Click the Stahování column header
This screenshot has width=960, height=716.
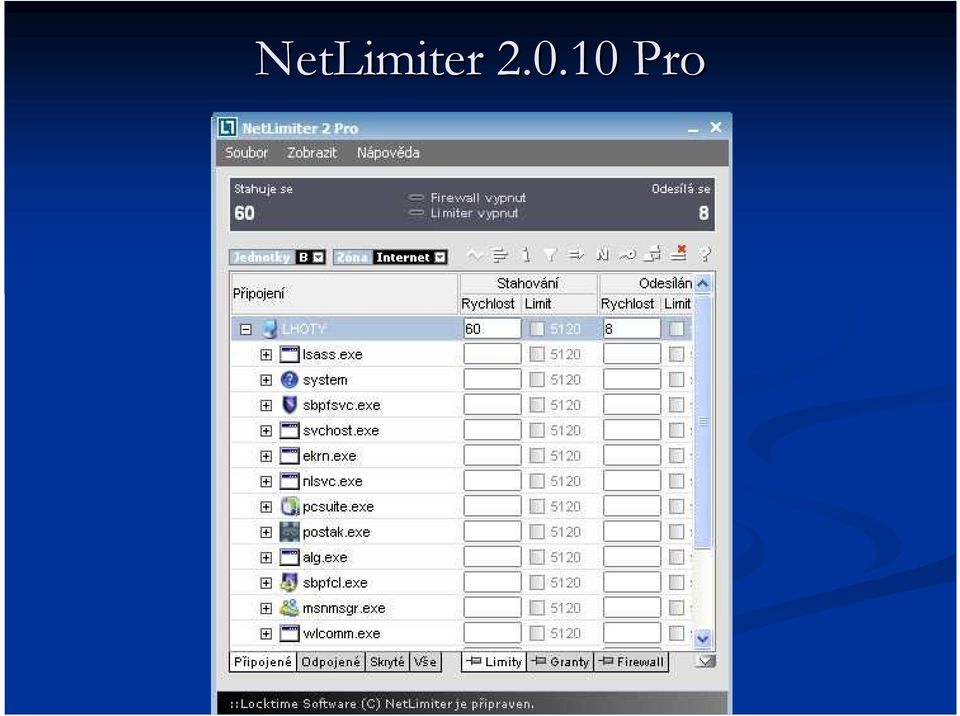pos(528,283)
